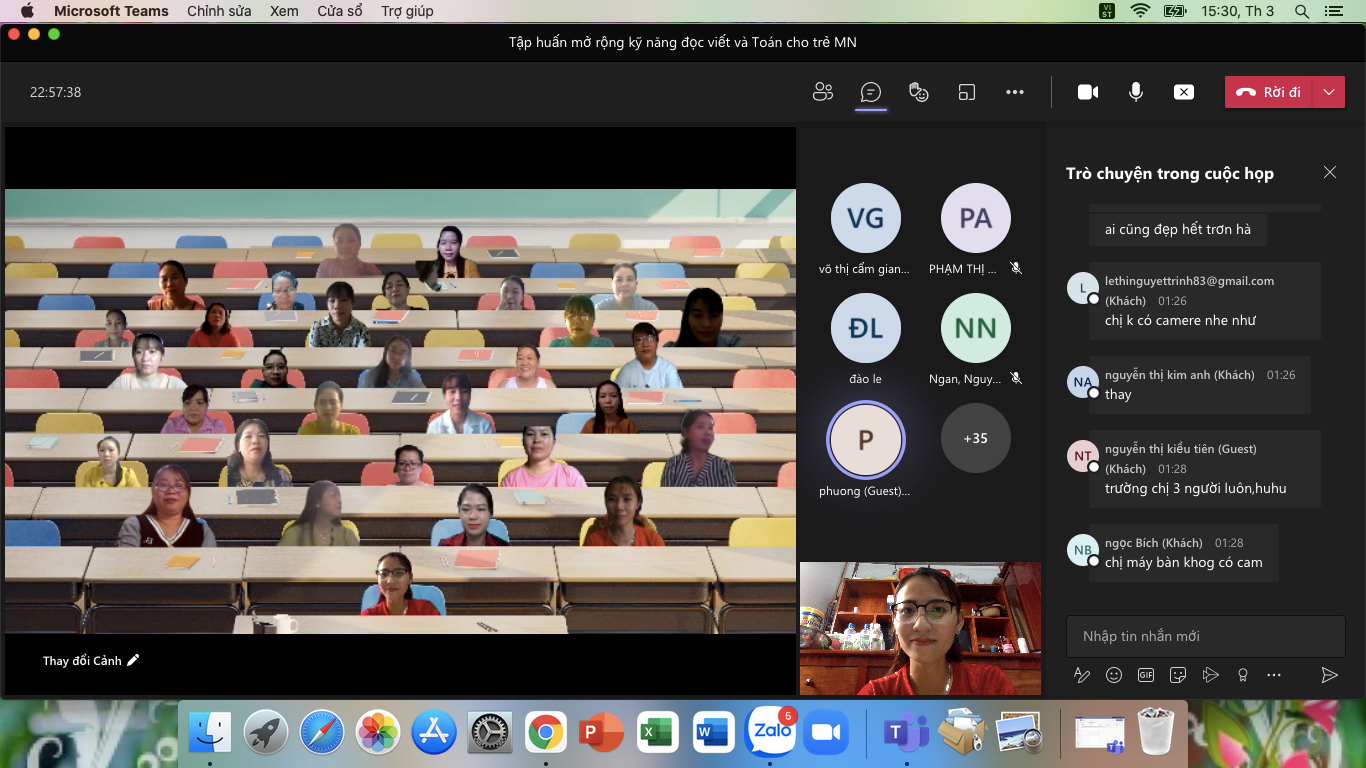
Task: Open the raise hand and reactions icon
Action: coord(918,92)
